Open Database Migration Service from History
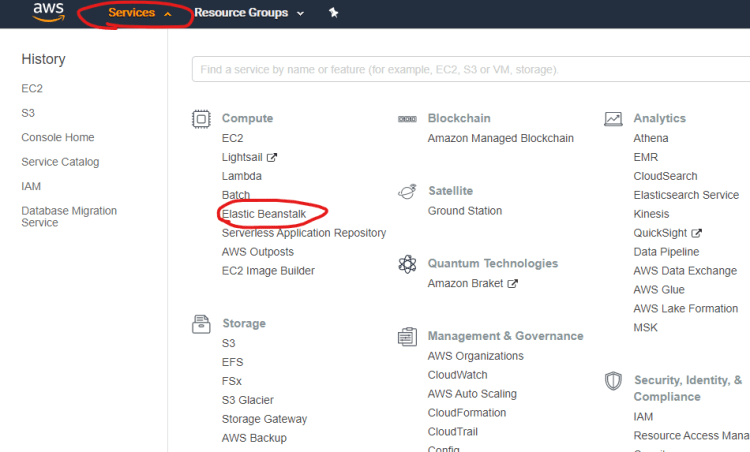The width and height of the screenshot is (750, 452). pyautogui.click(x=69, y=217)
